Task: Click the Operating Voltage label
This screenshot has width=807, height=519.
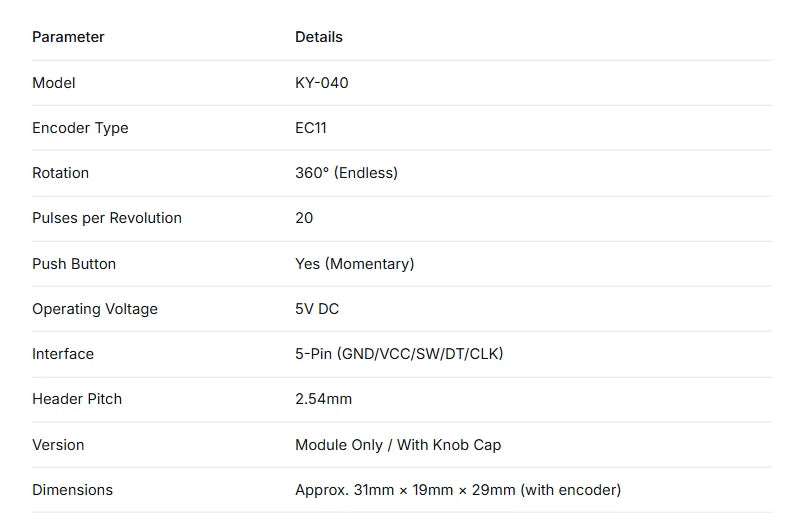Action: pyautogui.click(x=95, y=309)
